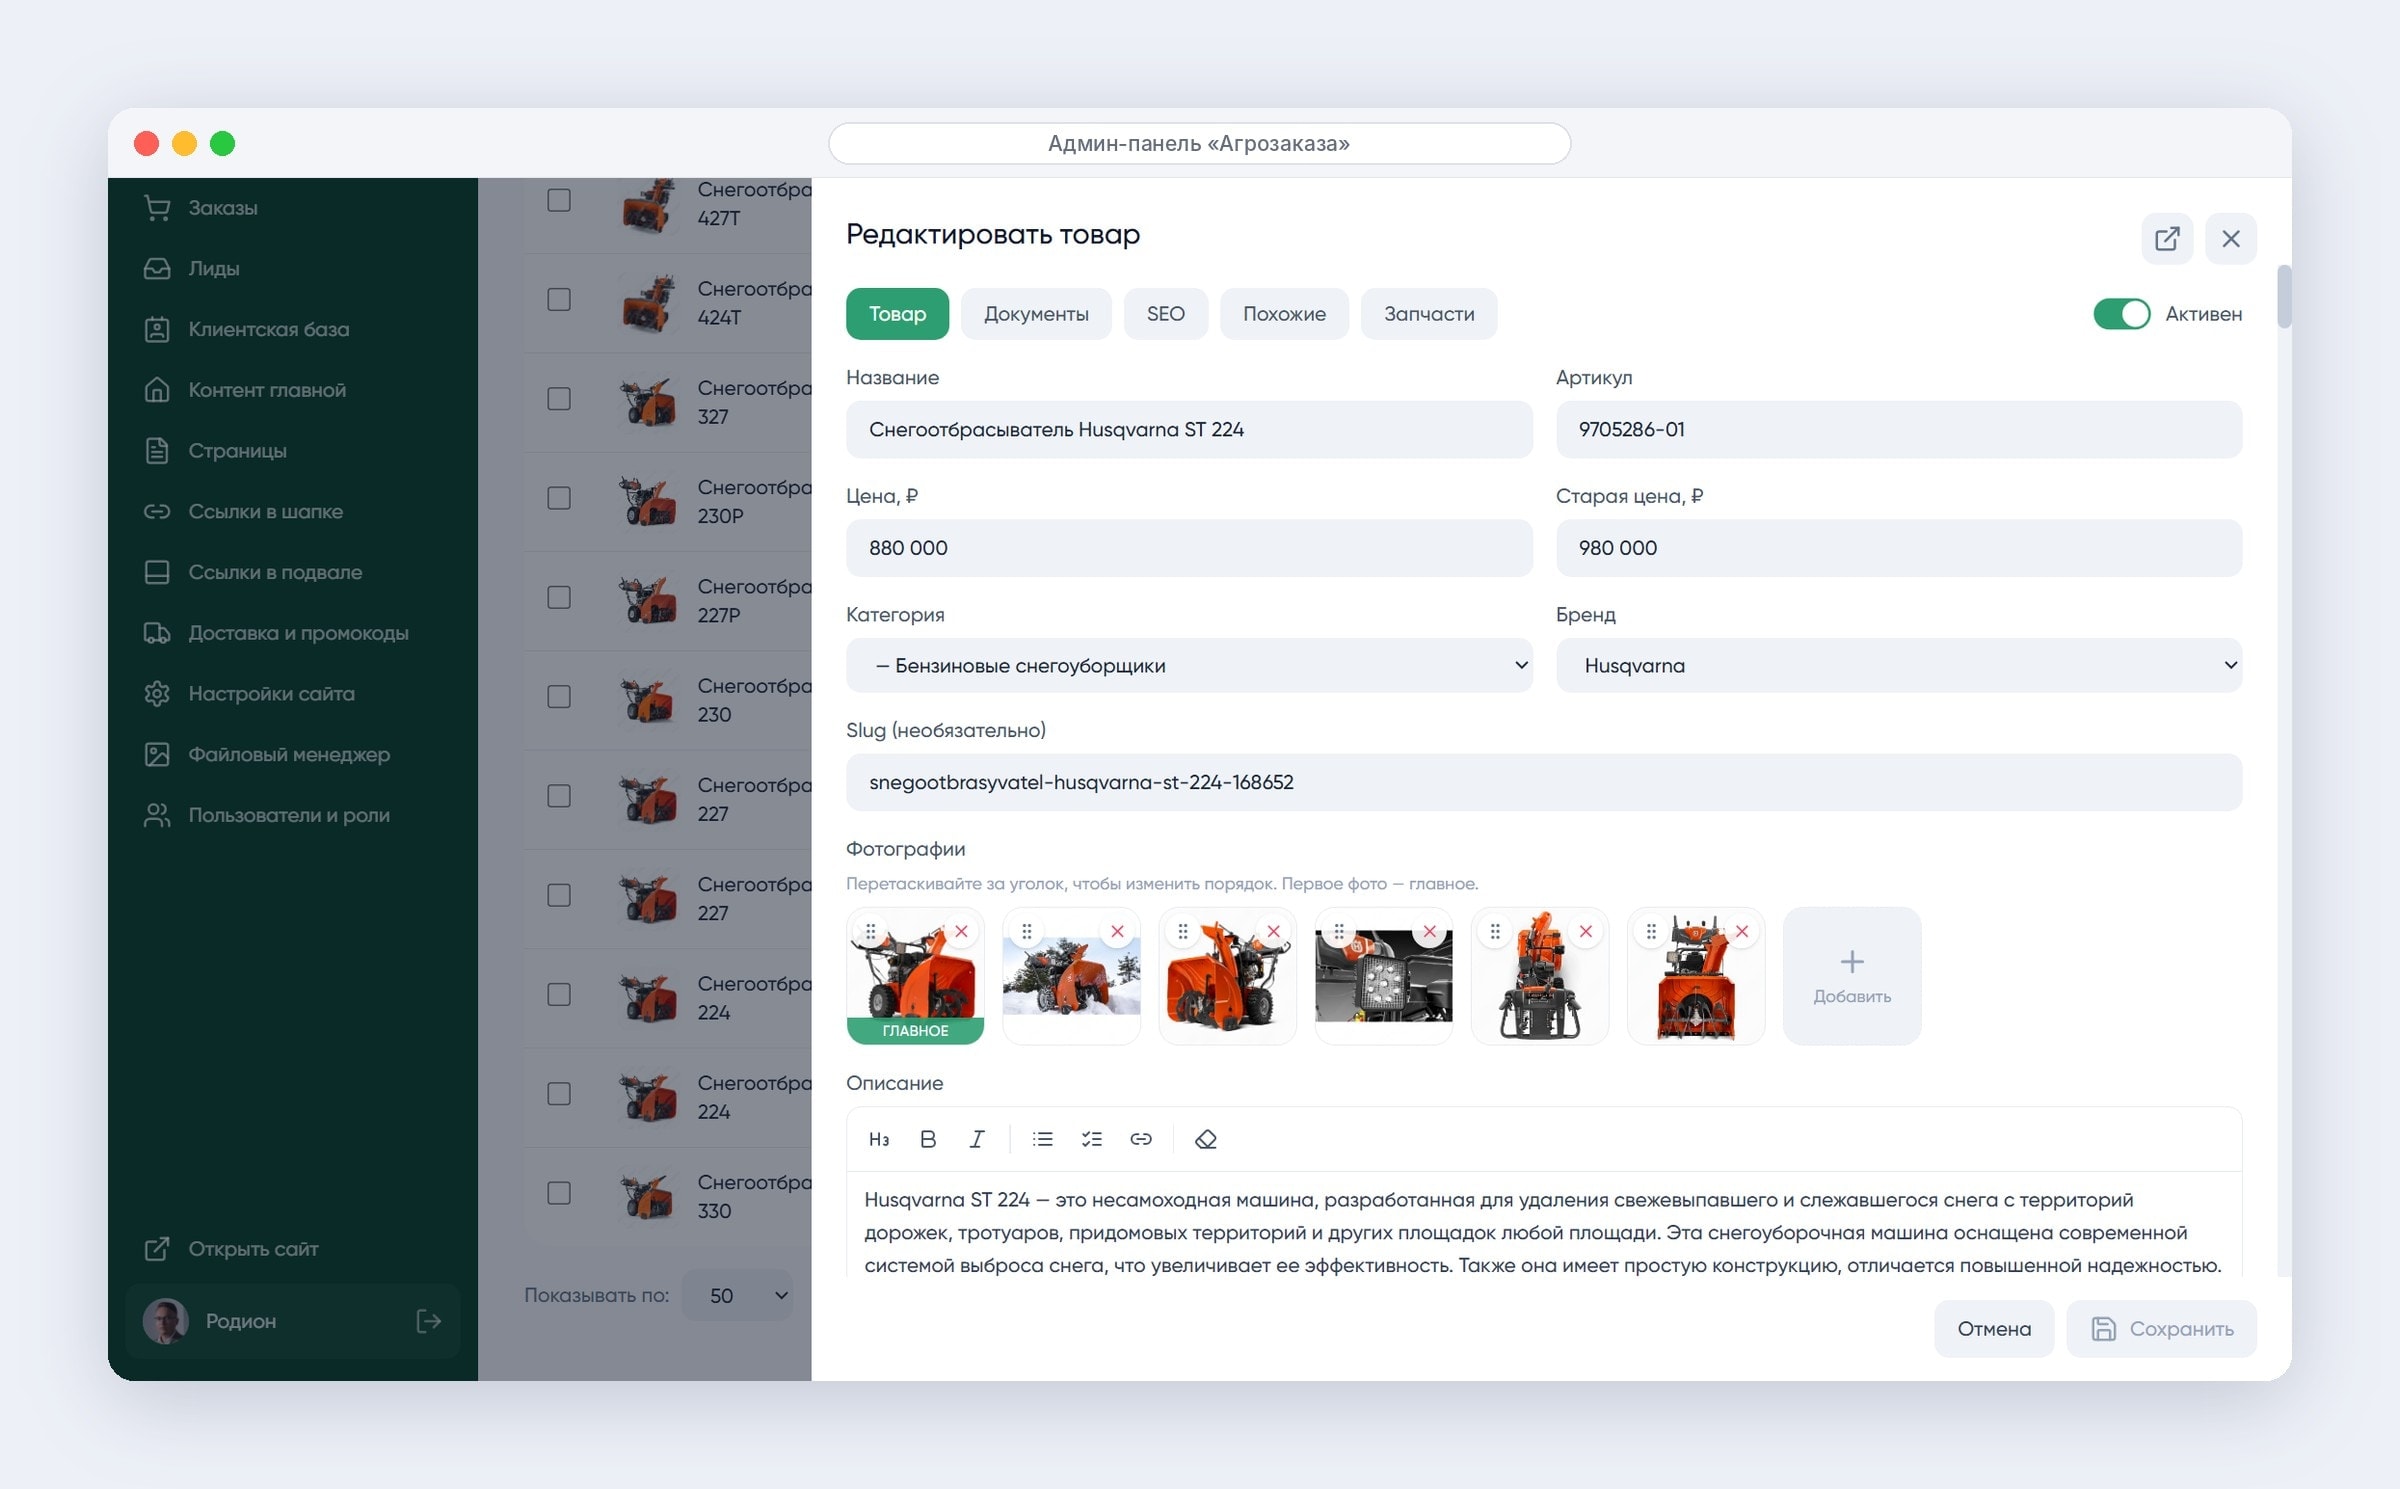Click Родион user avatar
2400x1489 pixels.
(x=166, y=1321)
